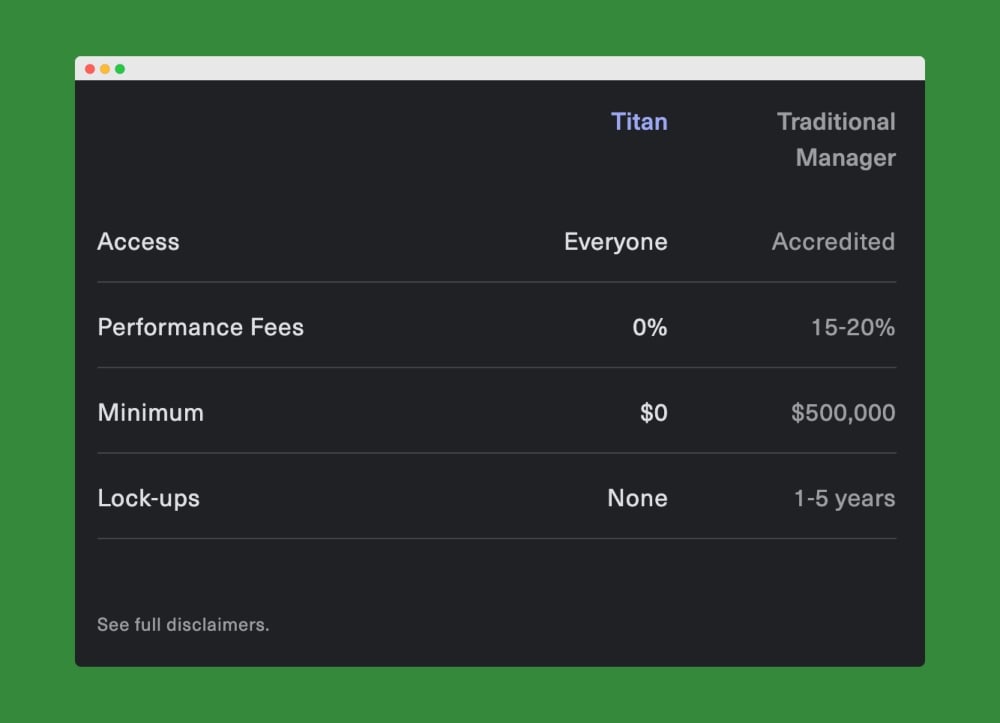
Task: Open the 'See full disclaimers.' link
Action: click(x=183, y=624)
